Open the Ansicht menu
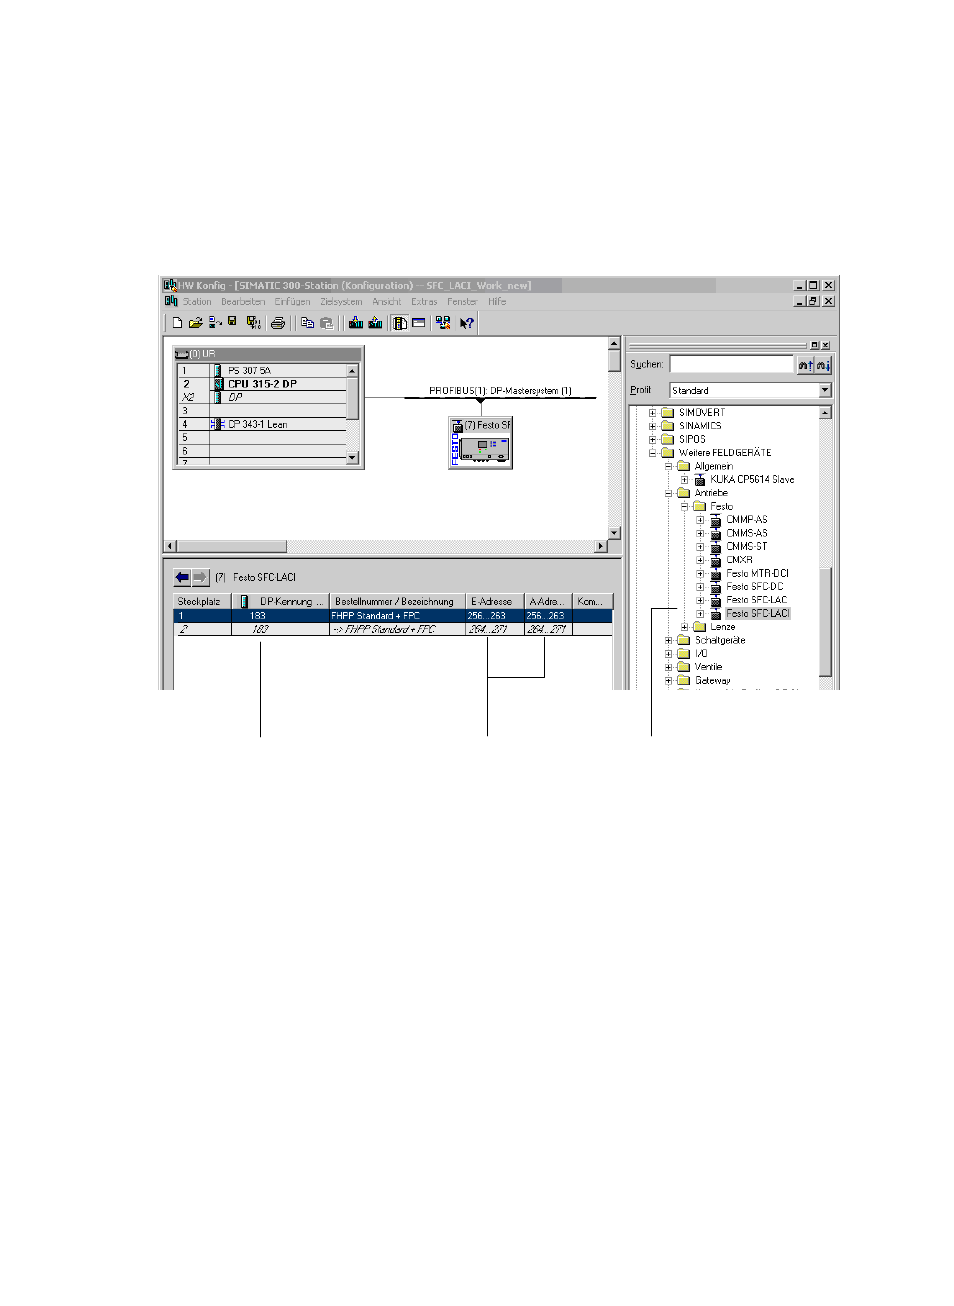Screen dimensions: 954x1306 [x=387, y=301]
